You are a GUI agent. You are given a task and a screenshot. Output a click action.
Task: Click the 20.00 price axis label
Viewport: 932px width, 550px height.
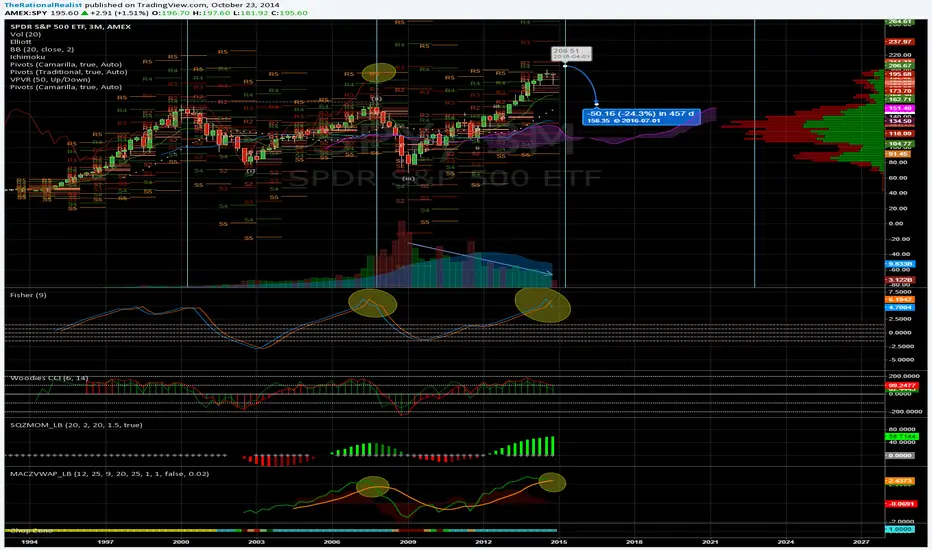coord(898,209)
